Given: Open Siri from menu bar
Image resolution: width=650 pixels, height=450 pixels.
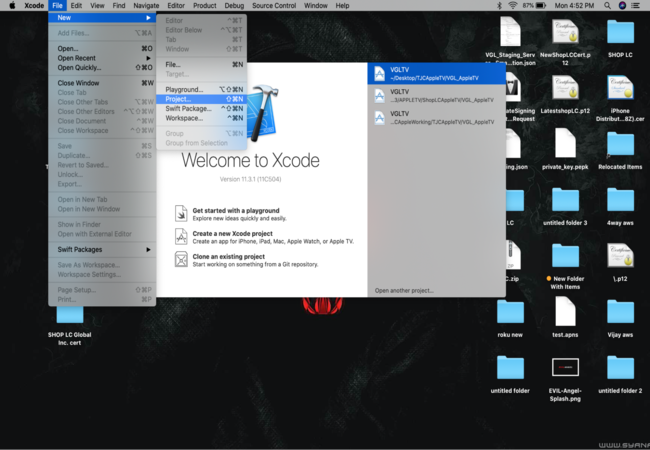Looking at the screenshot, I should point(622,5).
